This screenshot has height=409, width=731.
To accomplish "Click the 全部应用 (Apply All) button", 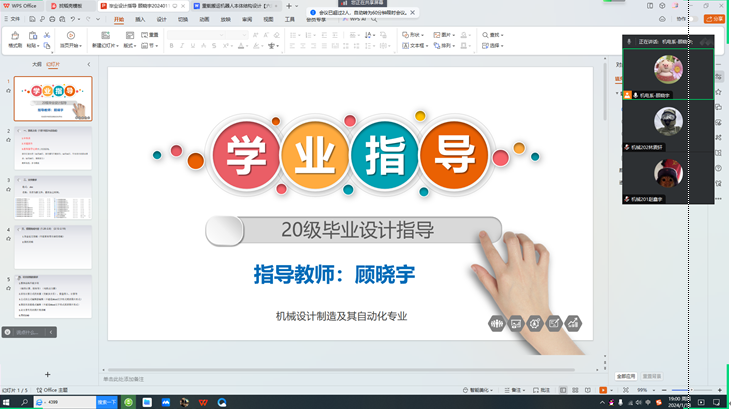I will 626,376.
